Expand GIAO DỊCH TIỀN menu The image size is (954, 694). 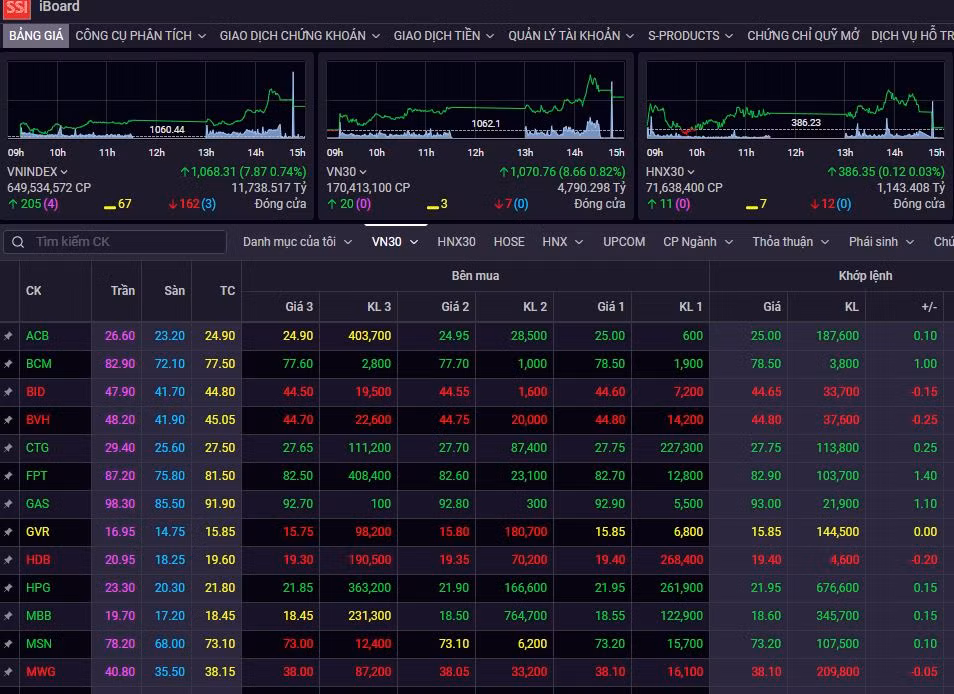444,36
